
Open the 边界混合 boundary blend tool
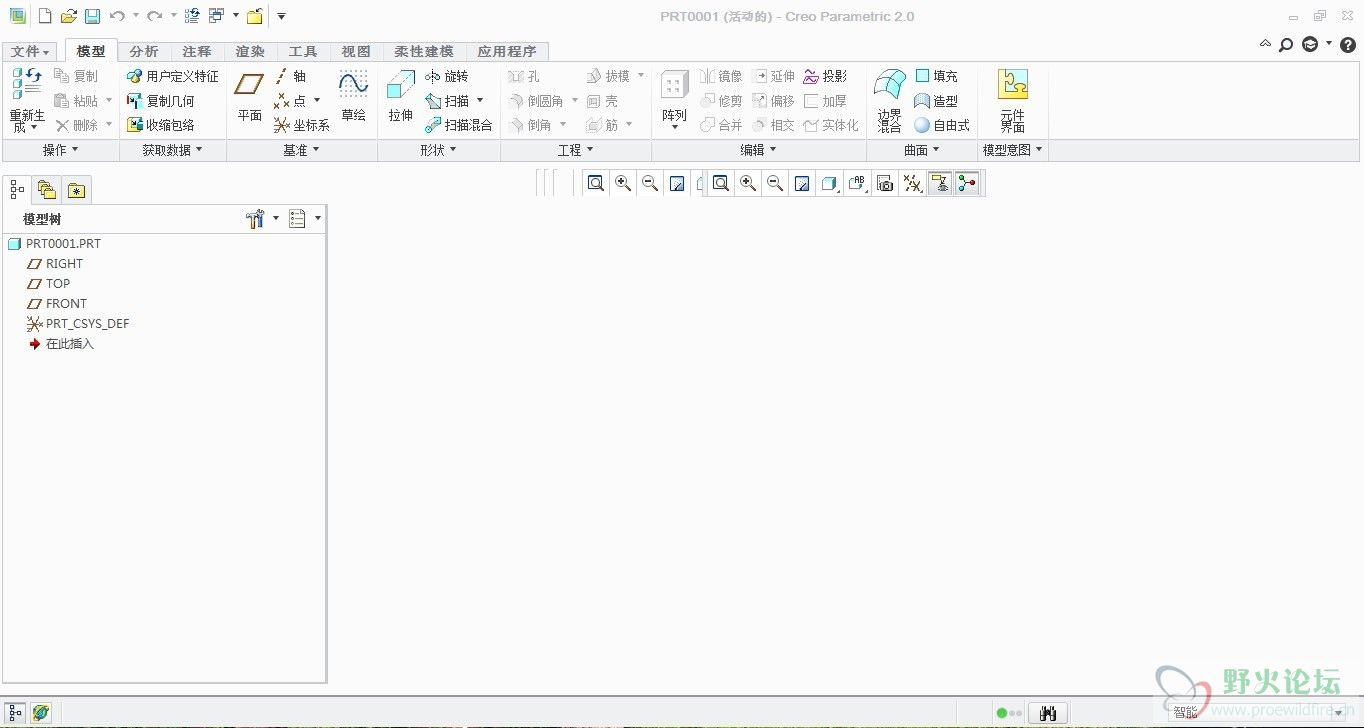pos(889,101)
